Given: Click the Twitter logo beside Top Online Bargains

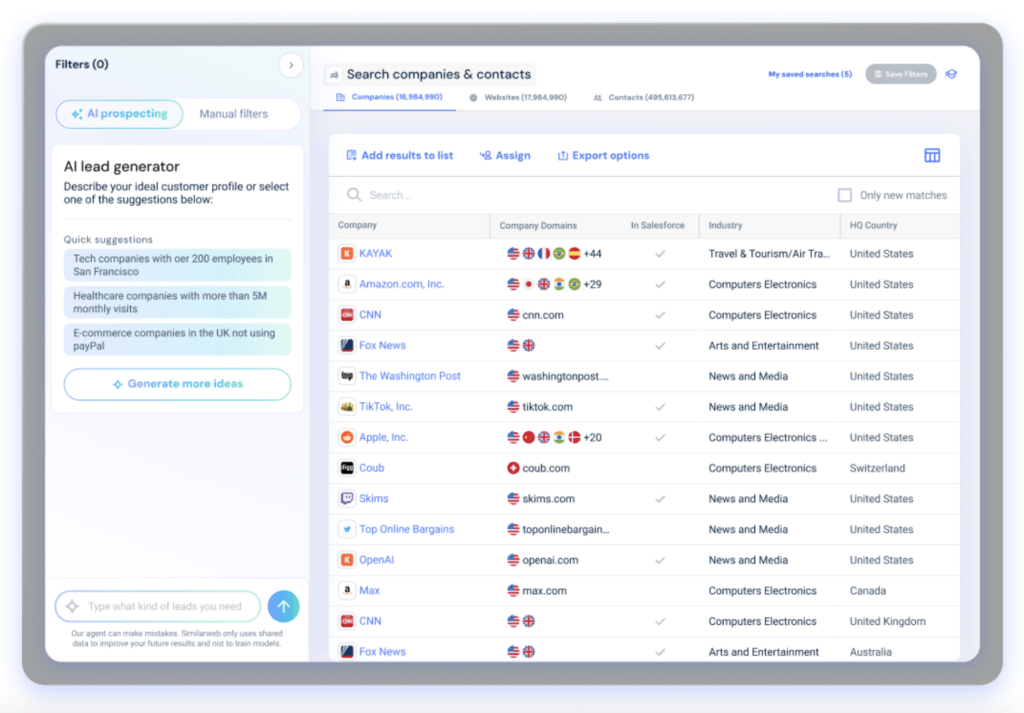Looking at the screenshot, I should point(347,530).
